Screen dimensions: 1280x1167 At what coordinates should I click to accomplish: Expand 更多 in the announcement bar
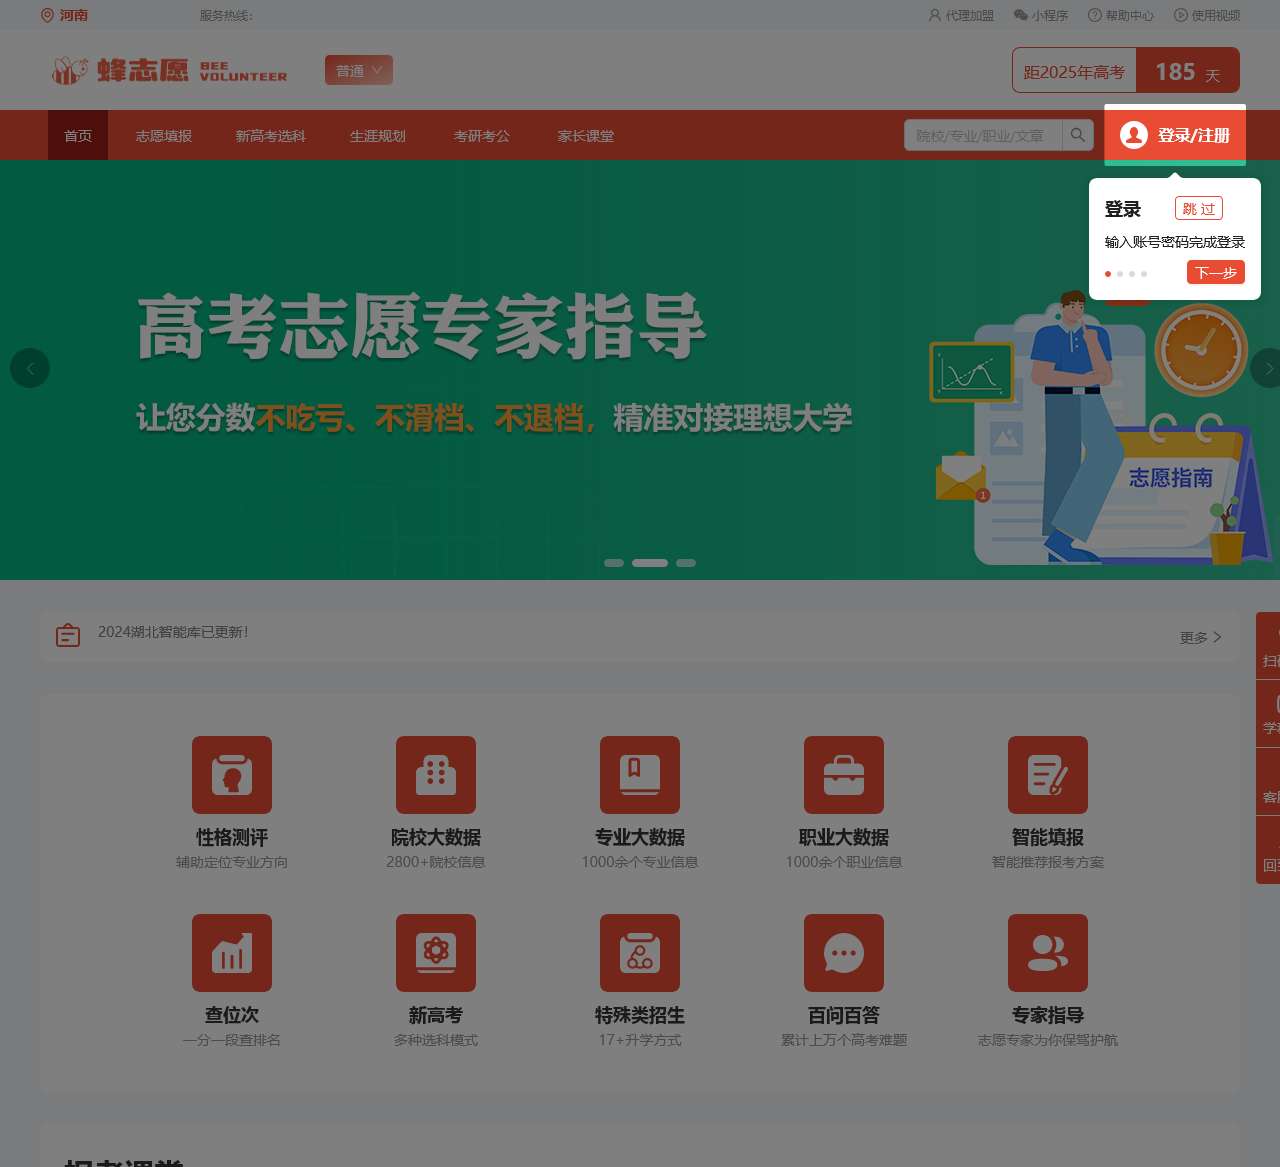pyautogui.click(x=1200, y=637)
